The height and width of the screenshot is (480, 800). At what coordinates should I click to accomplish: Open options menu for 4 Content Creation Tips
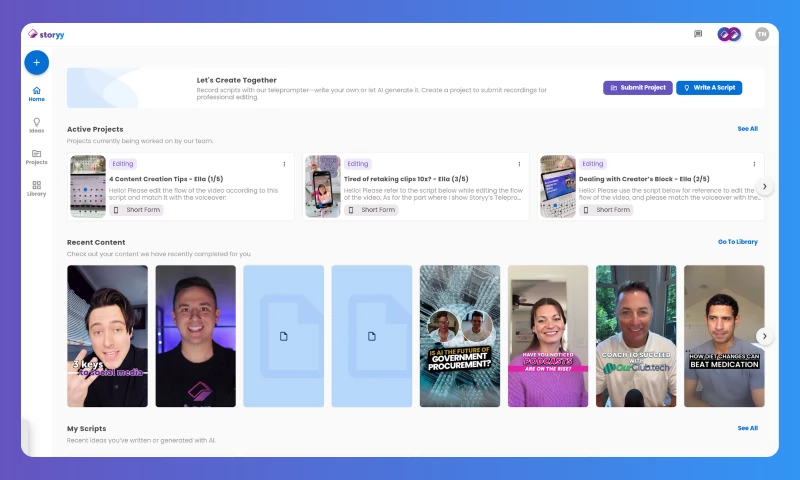(284, 164)
